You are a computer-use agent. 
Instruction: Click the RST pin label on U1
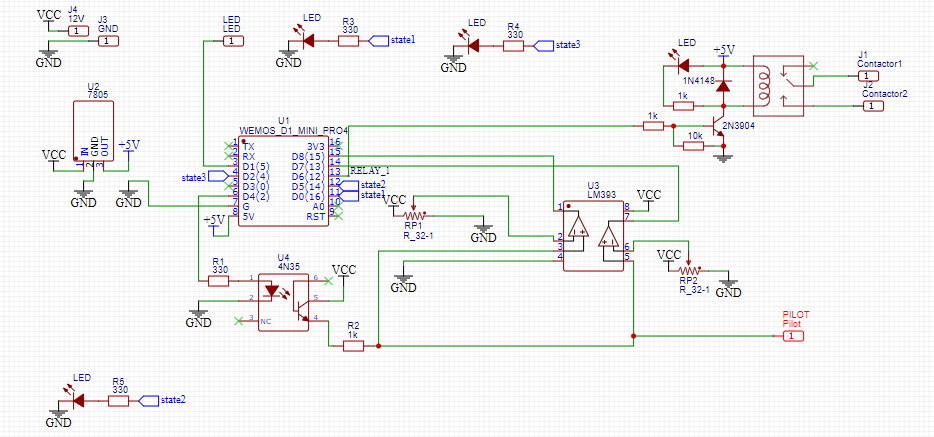point(317,217)
